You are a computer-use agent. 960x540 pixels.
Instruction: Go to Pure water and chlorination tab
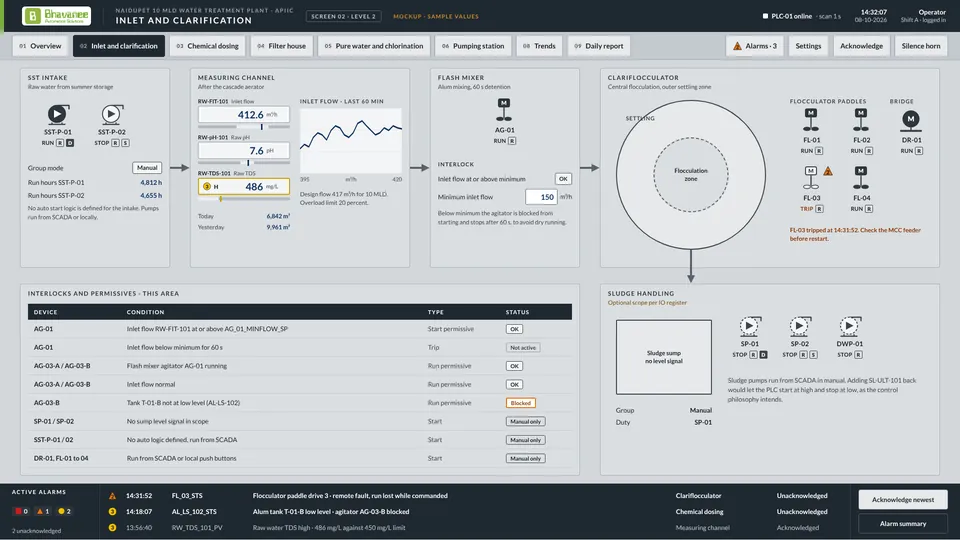tap(373, 46)
